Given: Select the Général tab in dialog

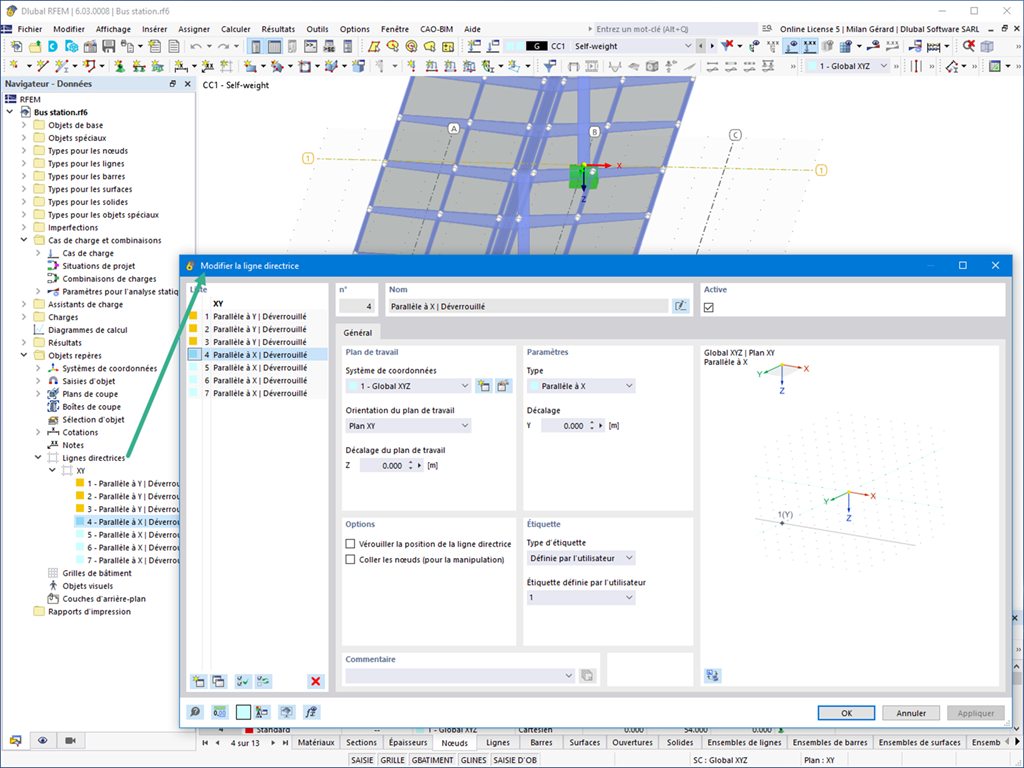Looking at the screenshot, I should (358, 332).
